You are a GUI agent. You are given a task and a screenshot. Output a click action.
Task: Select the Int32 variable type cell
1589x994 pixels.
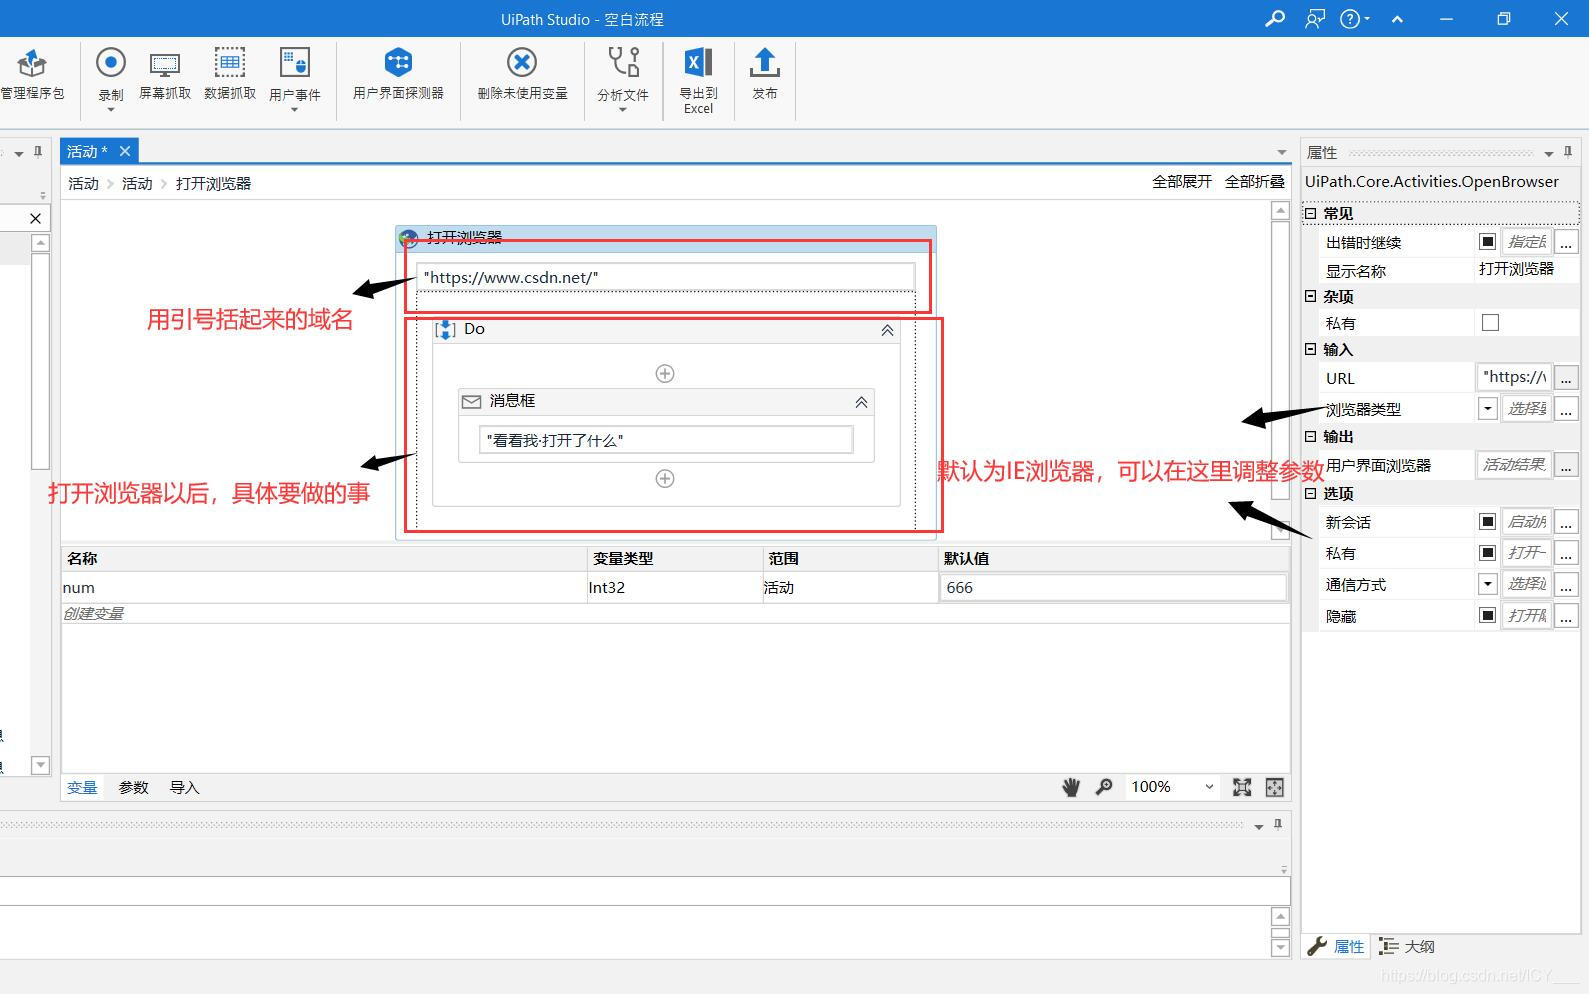(x=674, y=587)
